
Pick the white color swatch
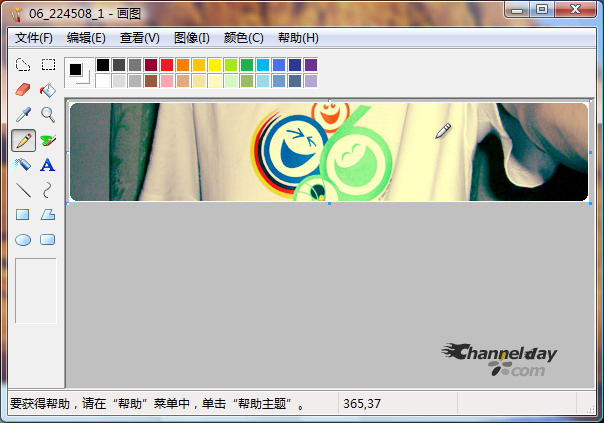tap(103, 81)
